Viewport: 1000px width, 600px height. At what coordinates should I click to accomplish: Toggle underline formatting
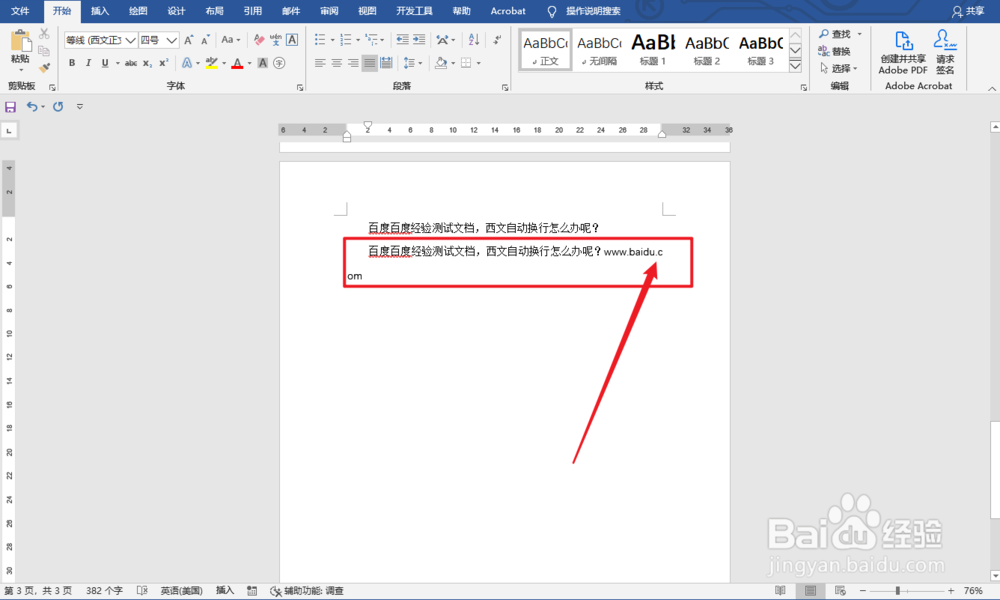click(x=105, y=63)
